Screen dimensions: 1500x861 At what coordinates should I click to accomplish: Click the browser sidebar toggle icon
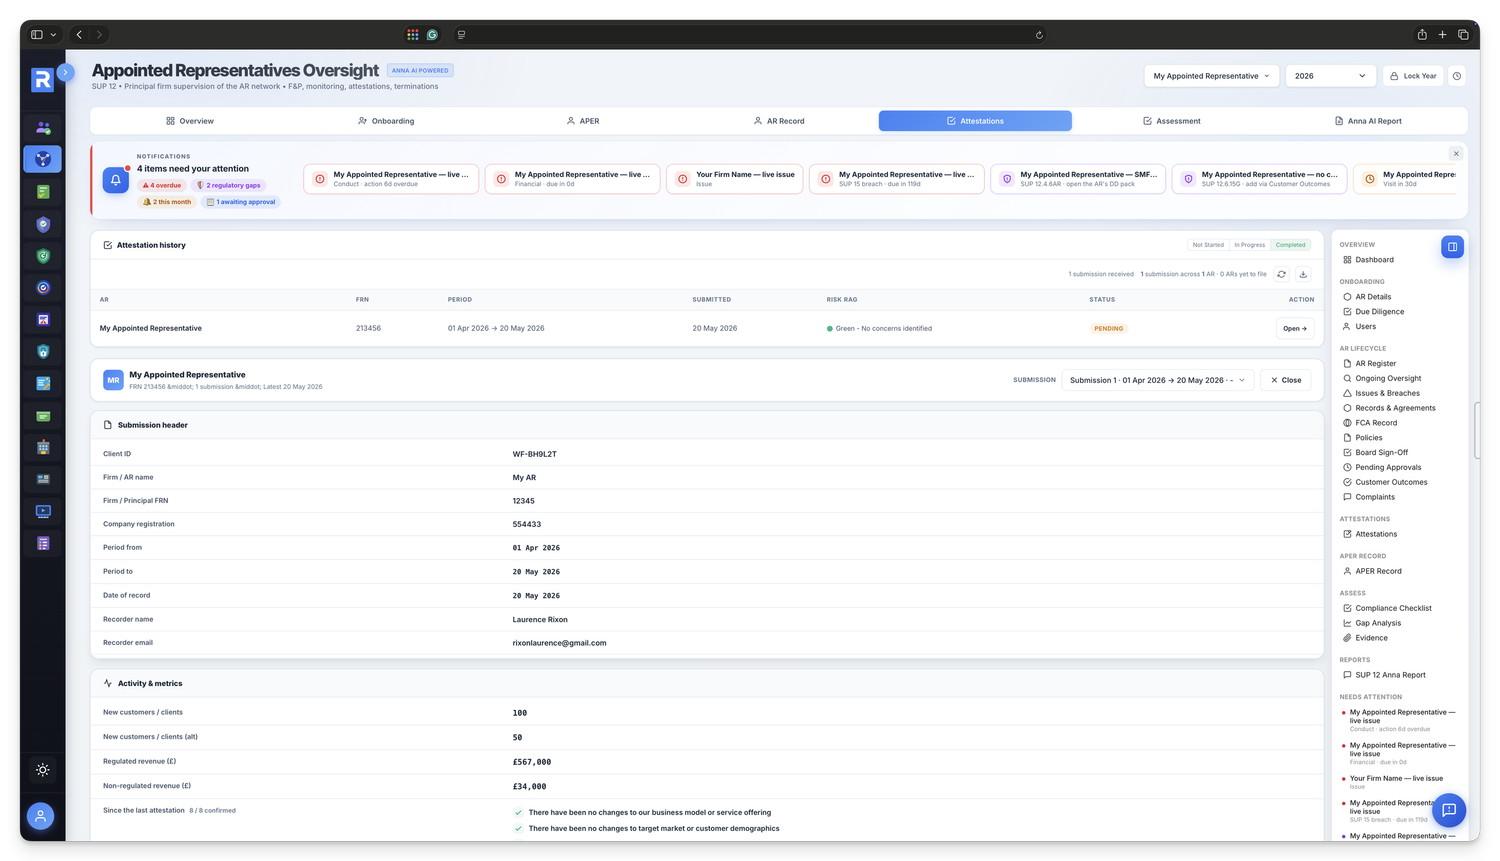37,34
